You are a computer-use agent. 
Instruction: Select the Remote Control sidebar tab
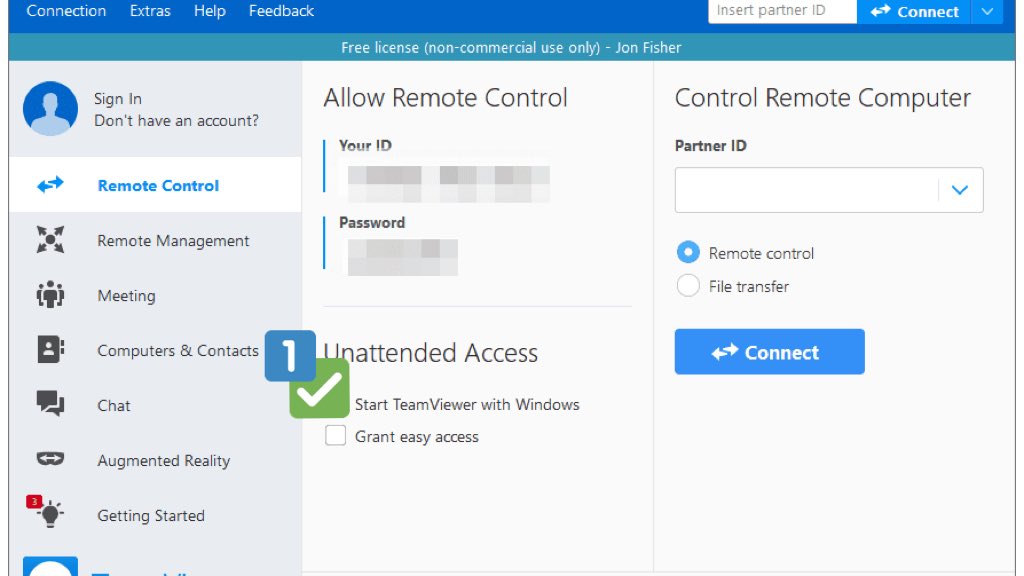tap(155, 185)
